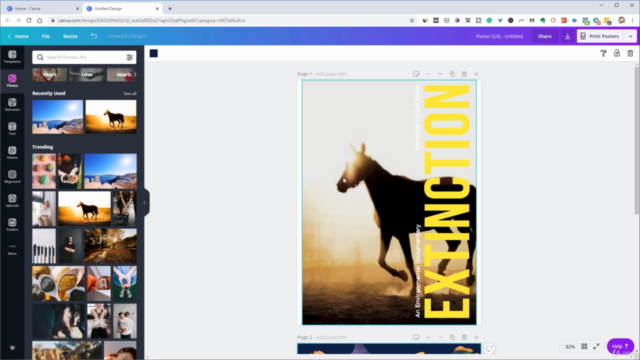Viewport: 640px width, 360px height.
Task: Move Page 1 down
Action: pos(440,74)
